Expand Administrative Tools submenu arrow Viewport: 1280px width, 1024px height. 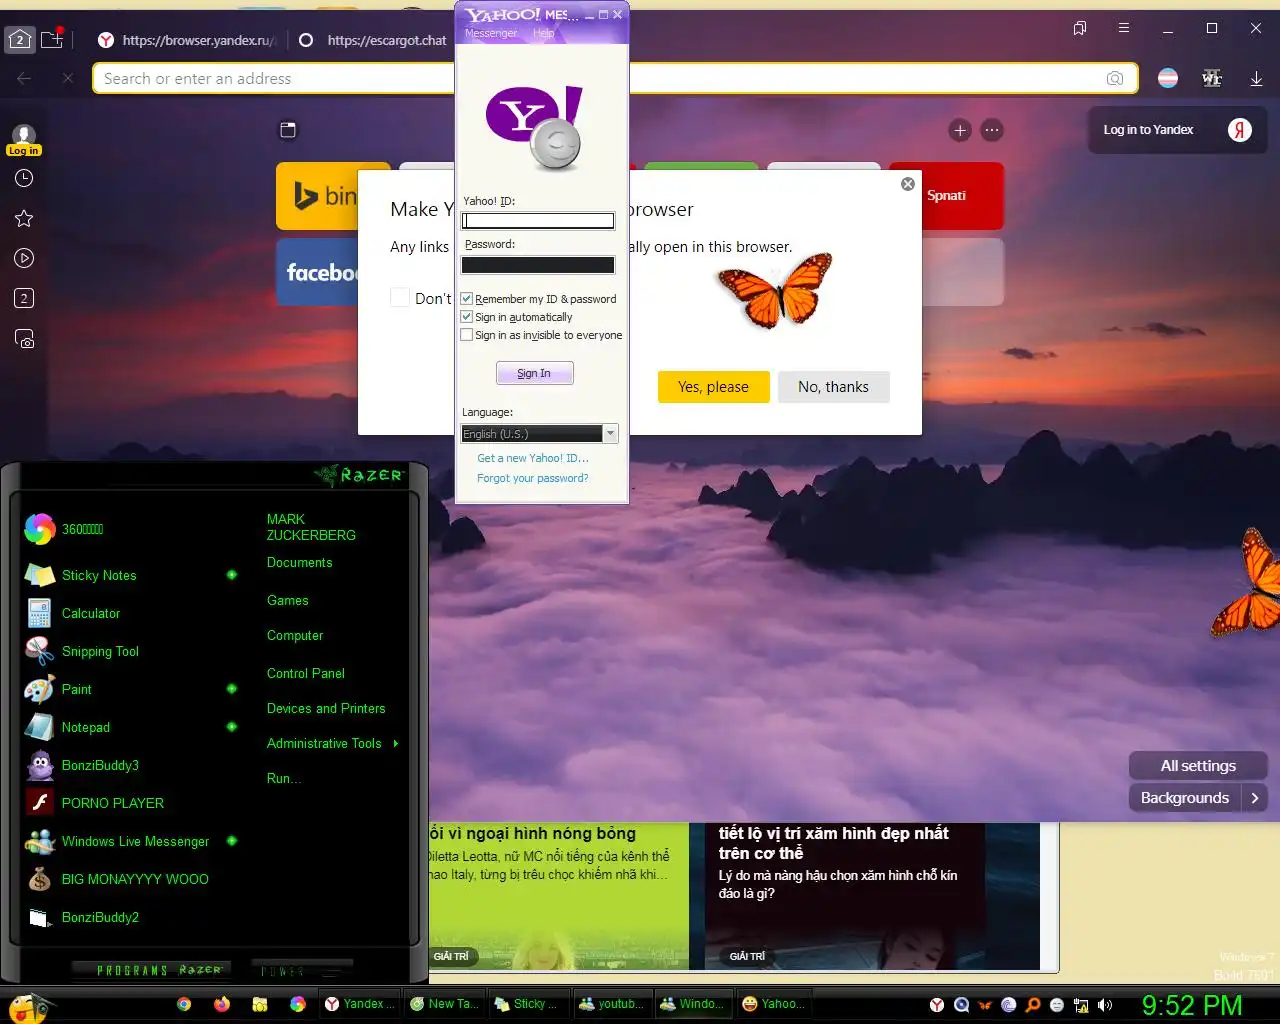click(396, 743)
